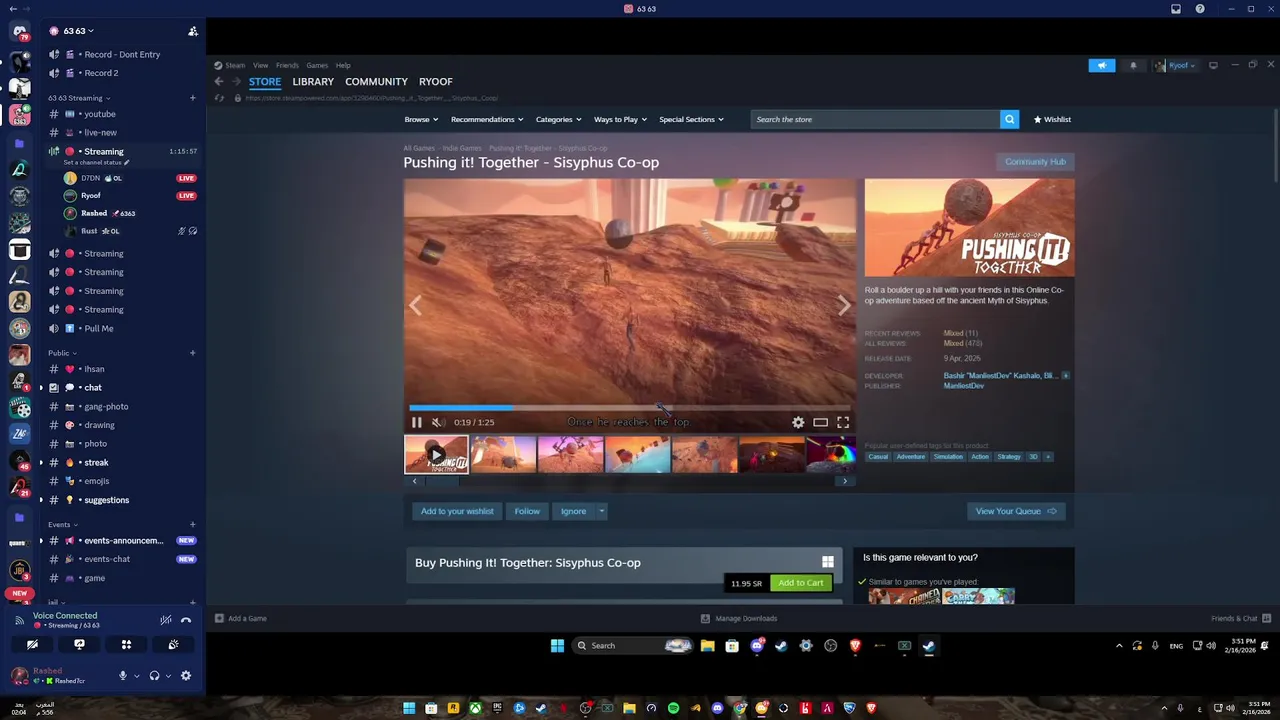Image resolution: width=1280 pixels, height=720 pixels.
Task: Select the STORE tab
Action: pyautogui.click(x=265, y=82)
